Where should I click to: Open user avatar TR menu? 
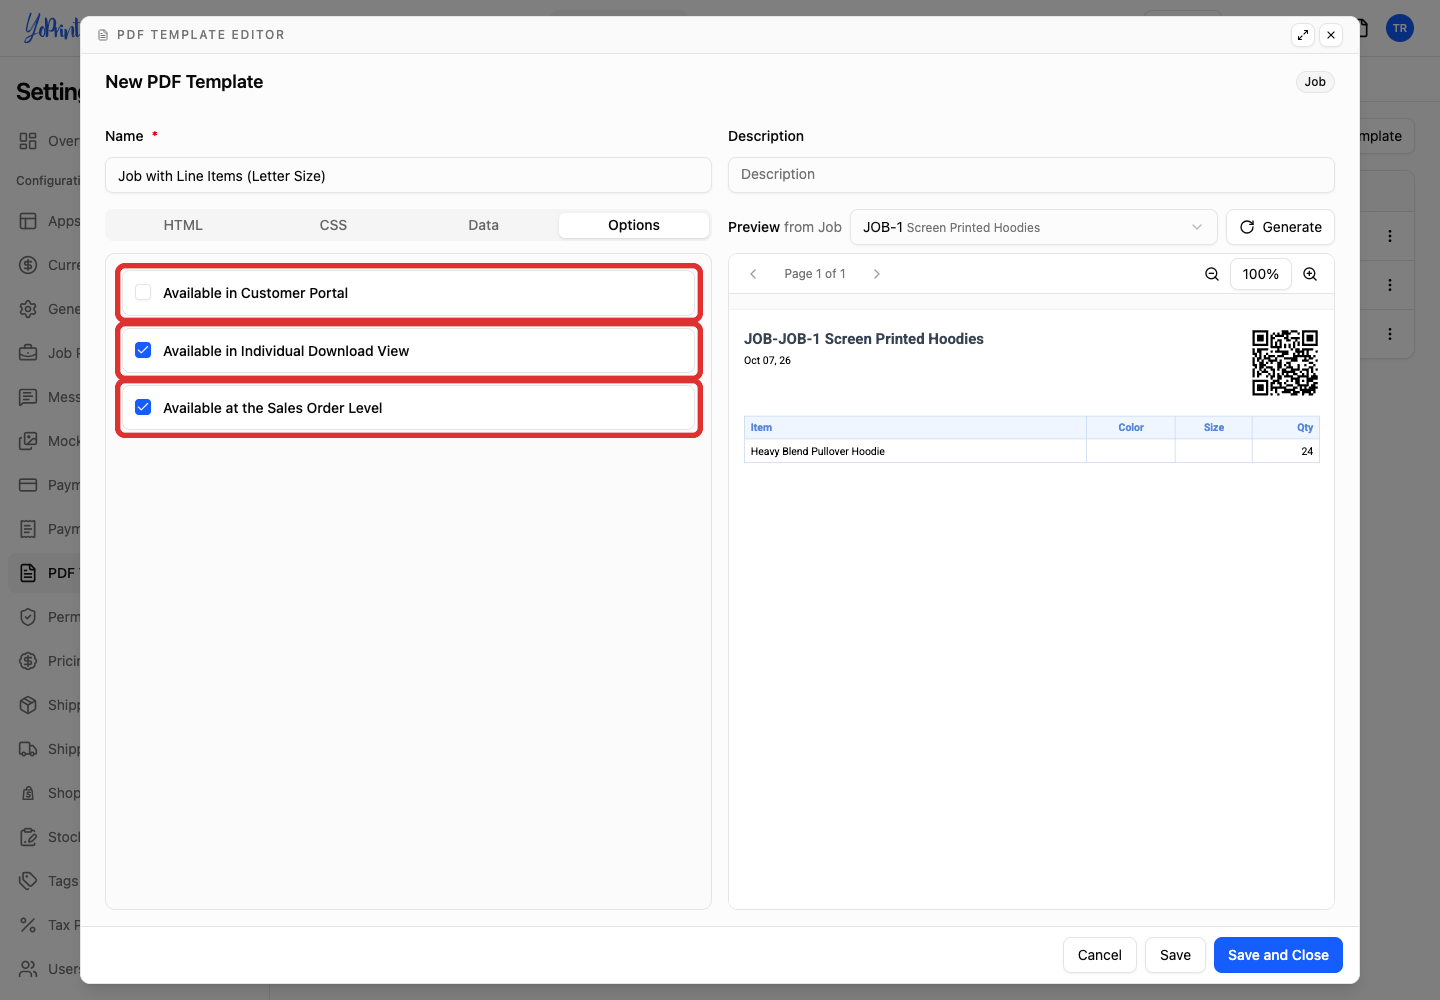click(1400, 28)
